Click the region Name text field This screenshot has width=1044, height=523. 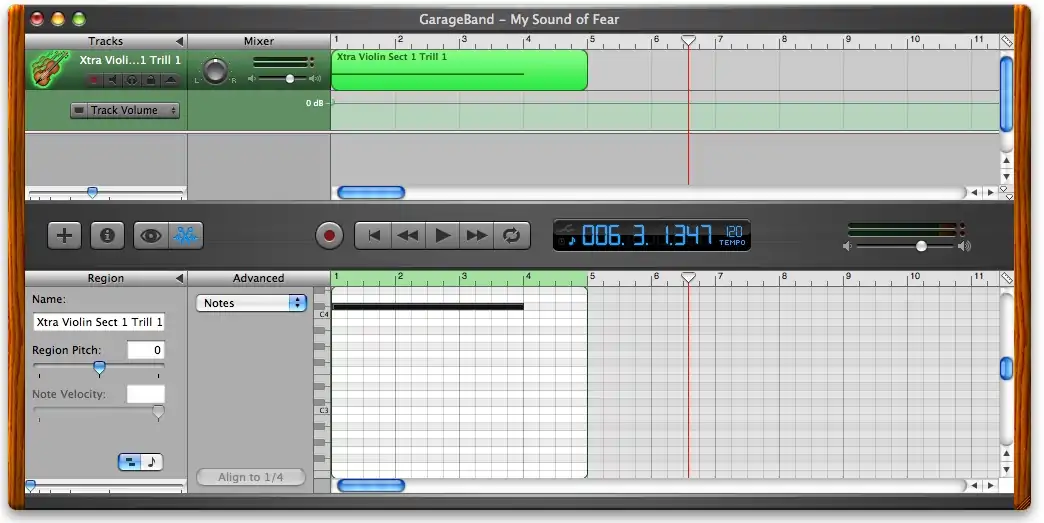(x=99, y=322)
